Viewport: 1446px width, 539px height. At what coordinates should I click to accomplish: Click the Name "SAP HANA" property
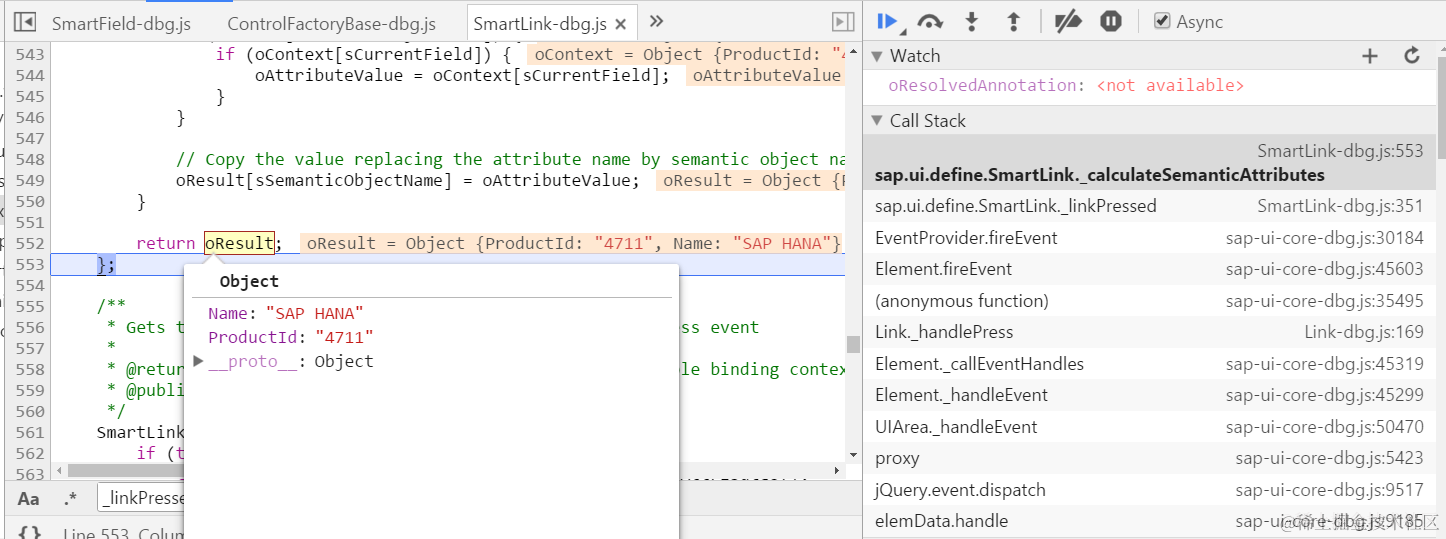[x=286, y=313]
